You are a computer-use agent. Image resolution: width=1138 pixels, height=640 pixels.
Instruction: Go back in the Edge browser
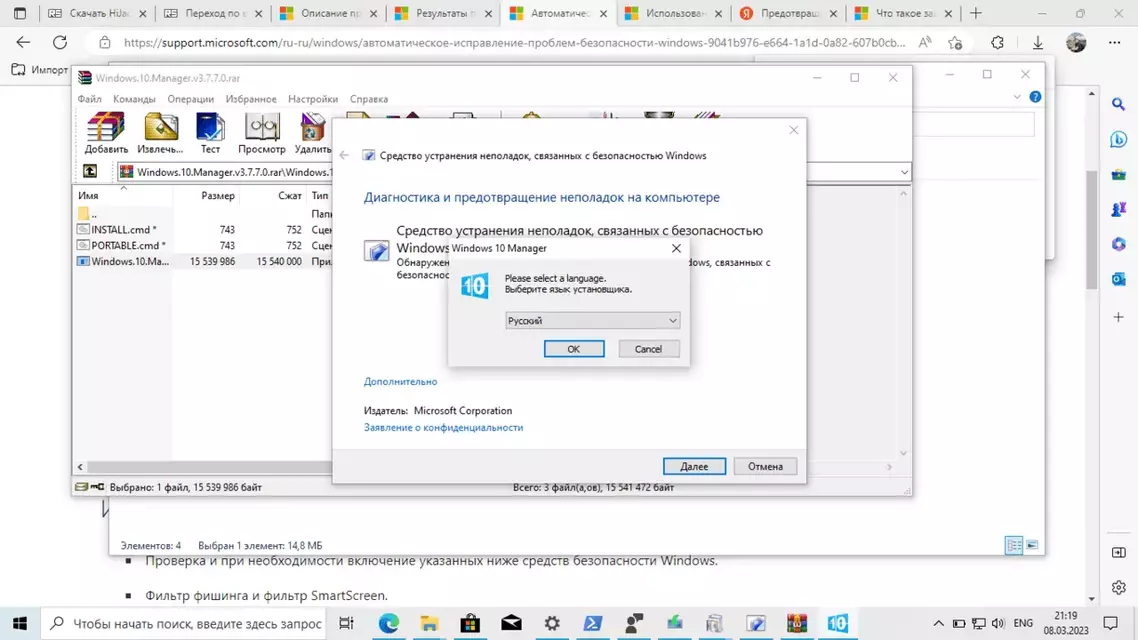point(23,43)
